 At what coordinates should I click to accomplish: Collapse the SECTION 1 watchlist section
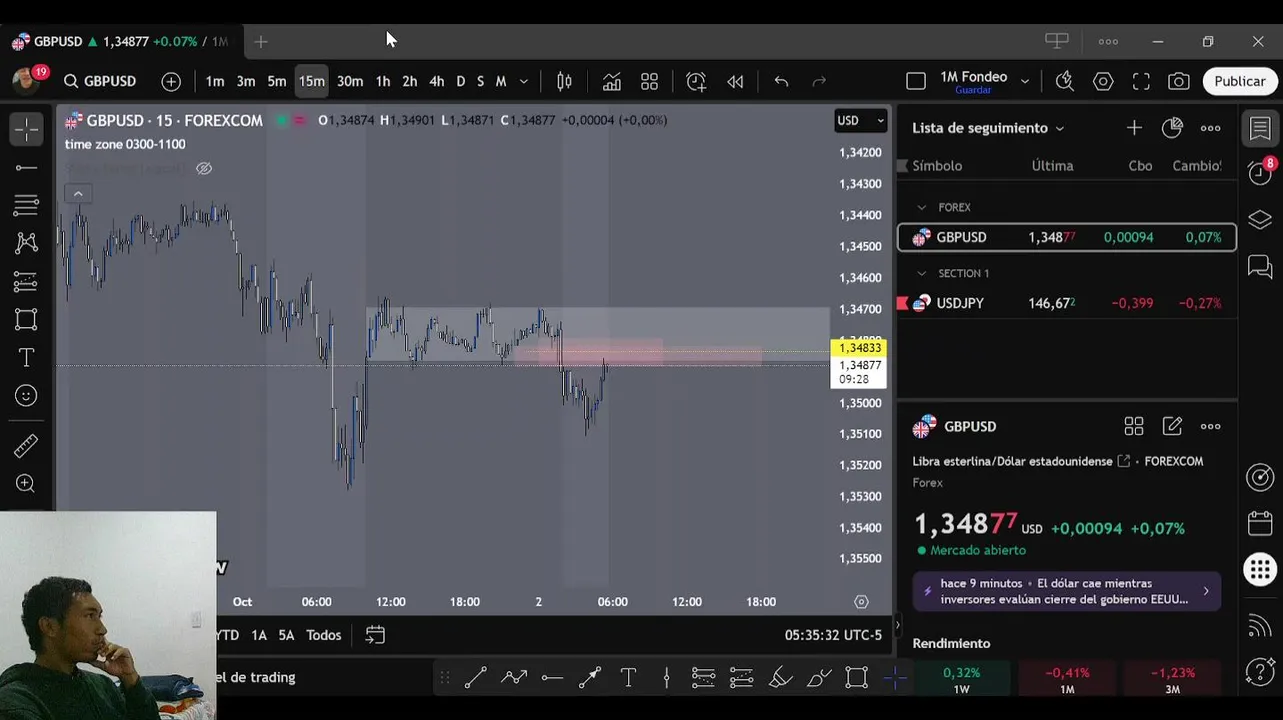click(x=922, y=273)
